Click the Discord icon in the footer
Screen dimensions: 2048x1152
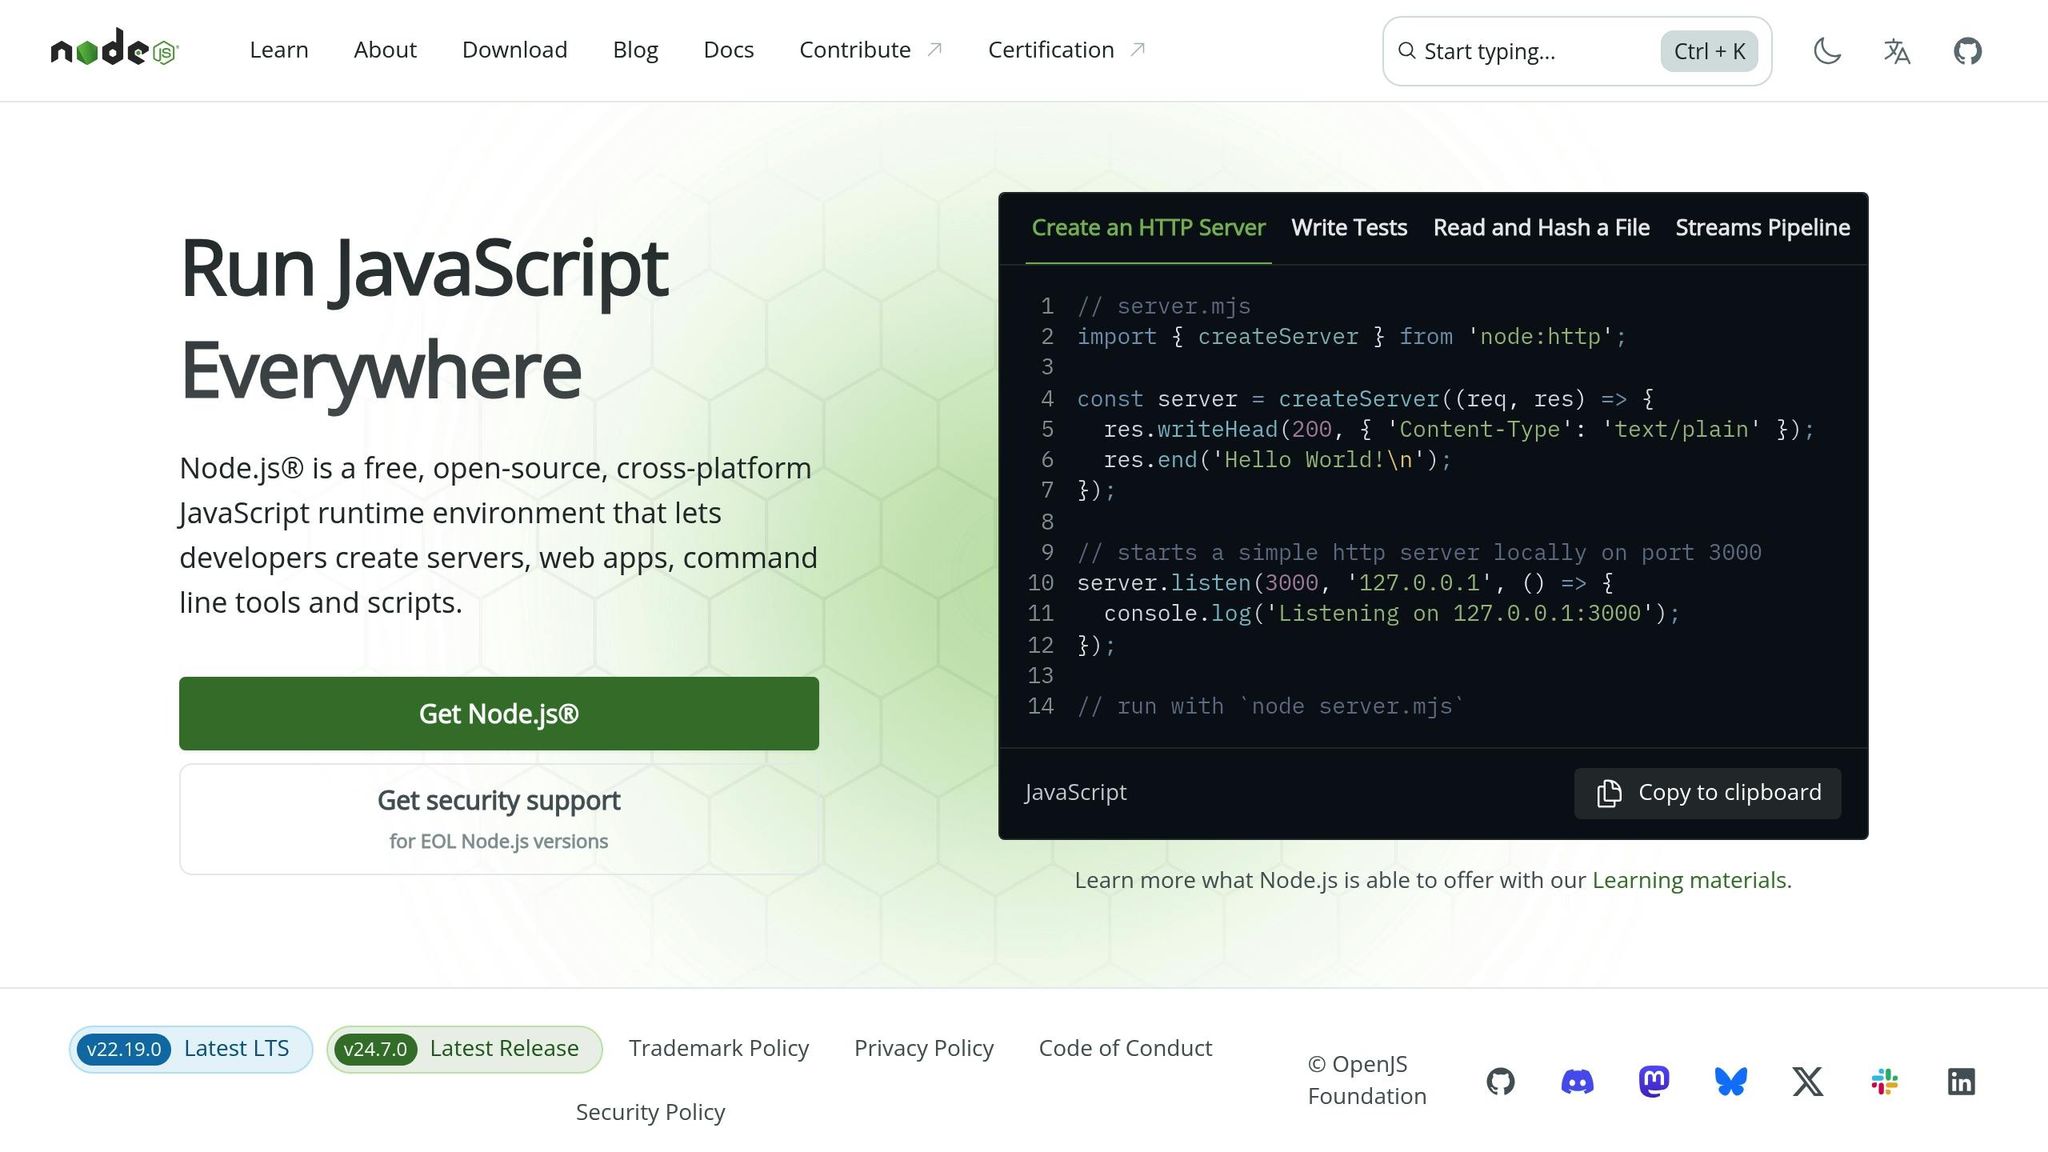coord(1577,1081)
